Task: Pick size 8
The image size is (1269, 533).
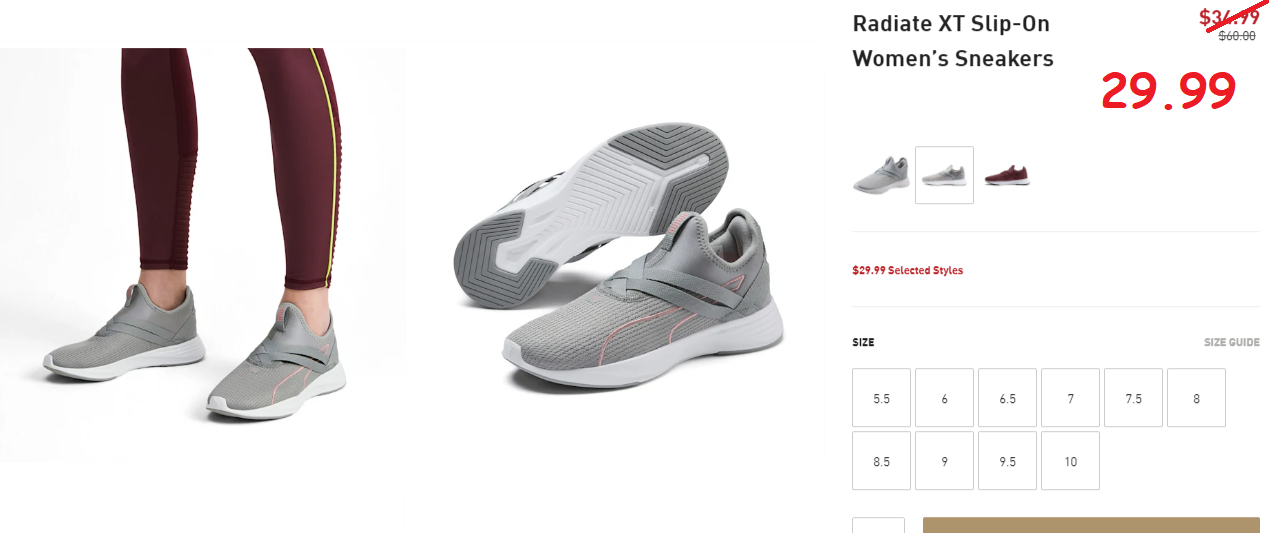Action: click(x=1196, y=398)
